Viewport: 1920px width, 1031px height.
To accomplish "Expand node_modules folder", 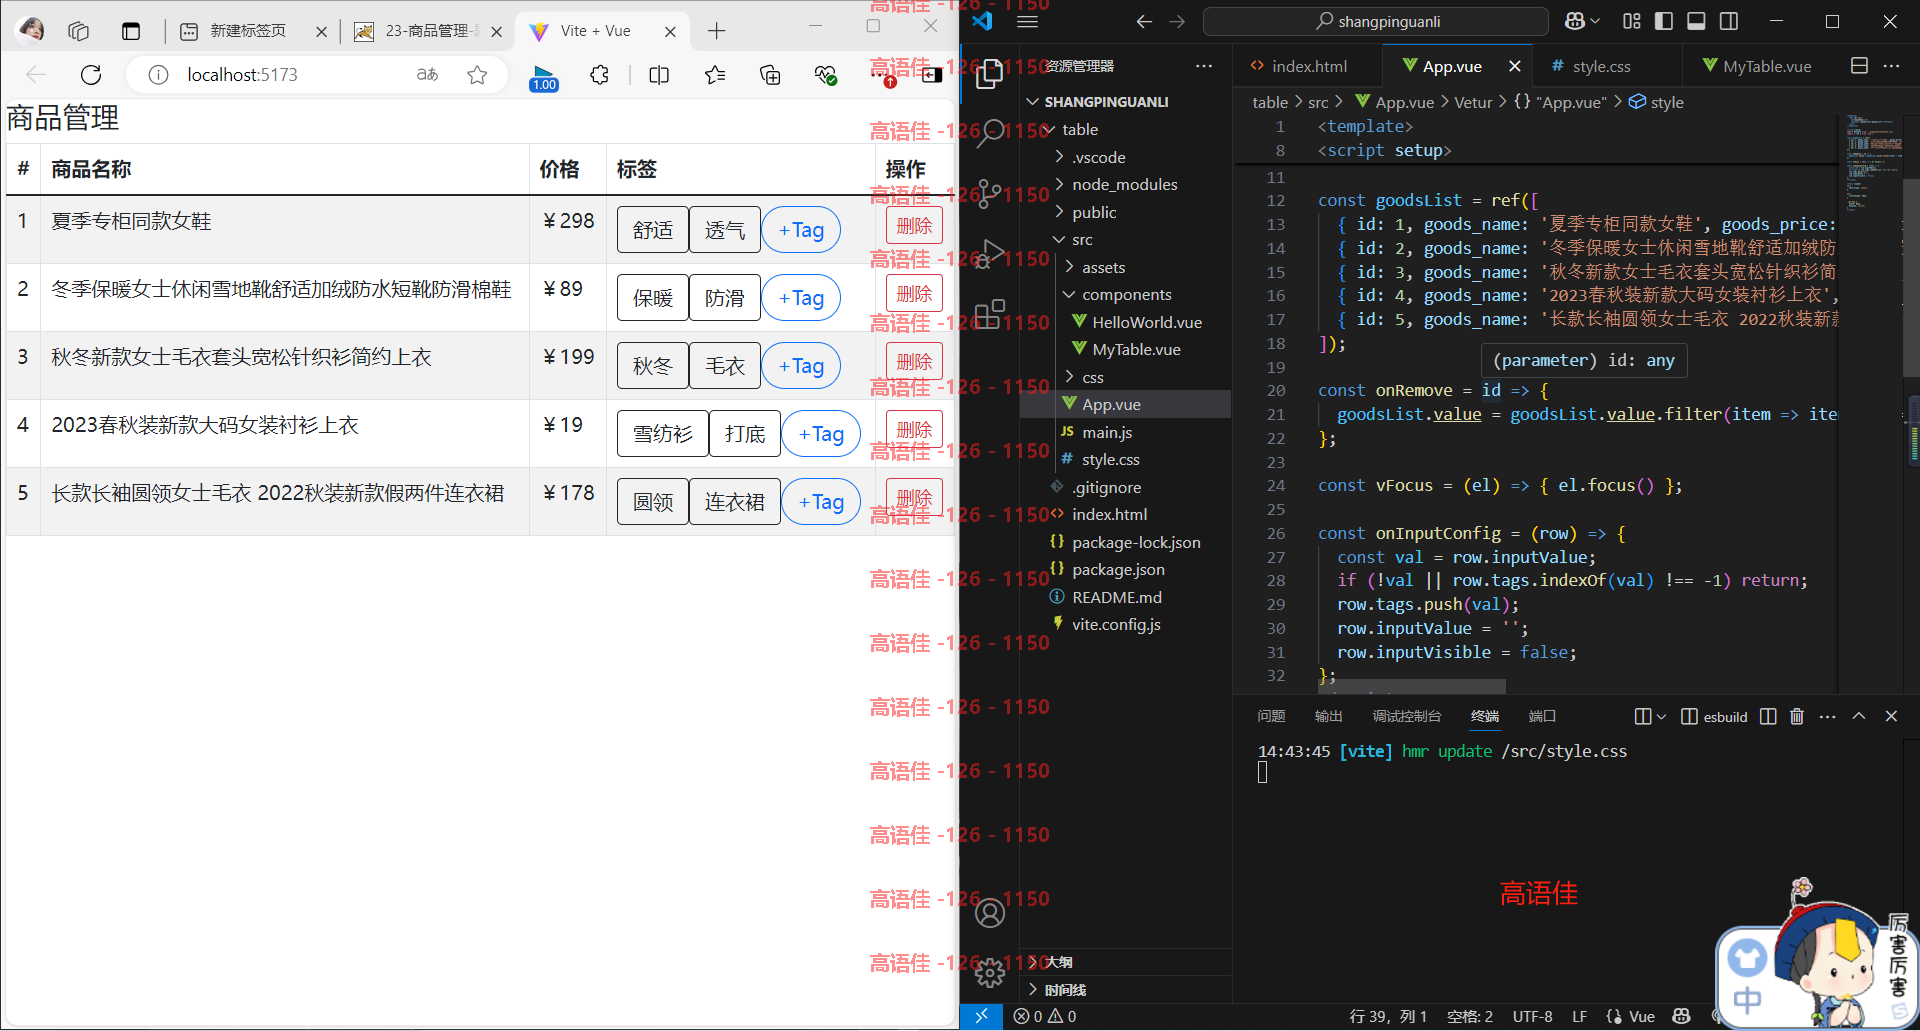I will (x=1126, y=184).
